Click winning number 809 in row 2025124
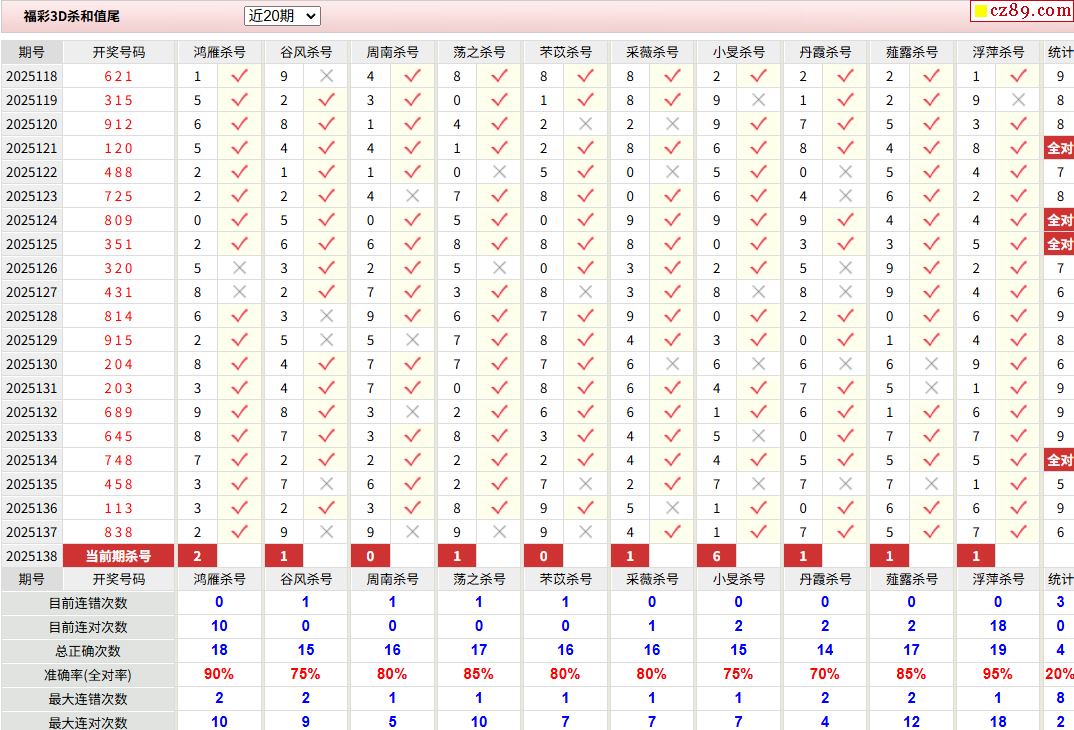The height and width of the screenshot is (730, 1074). coord(118,220)
